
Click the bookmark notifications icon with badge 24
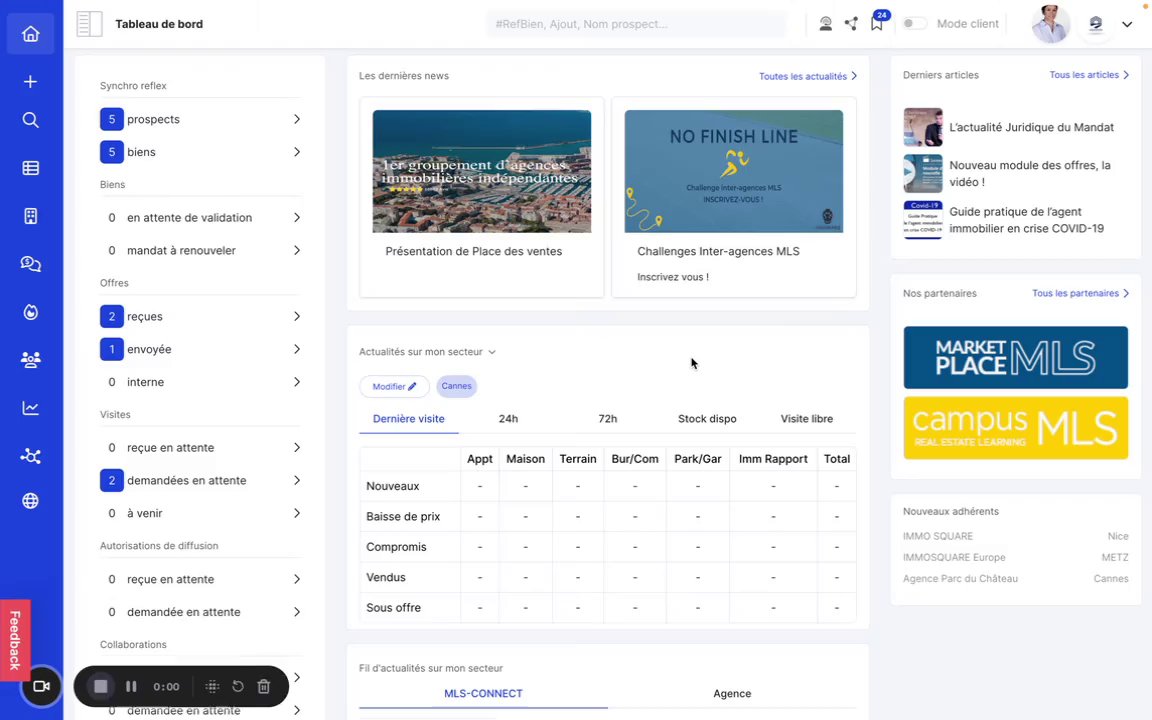[877, 22]
